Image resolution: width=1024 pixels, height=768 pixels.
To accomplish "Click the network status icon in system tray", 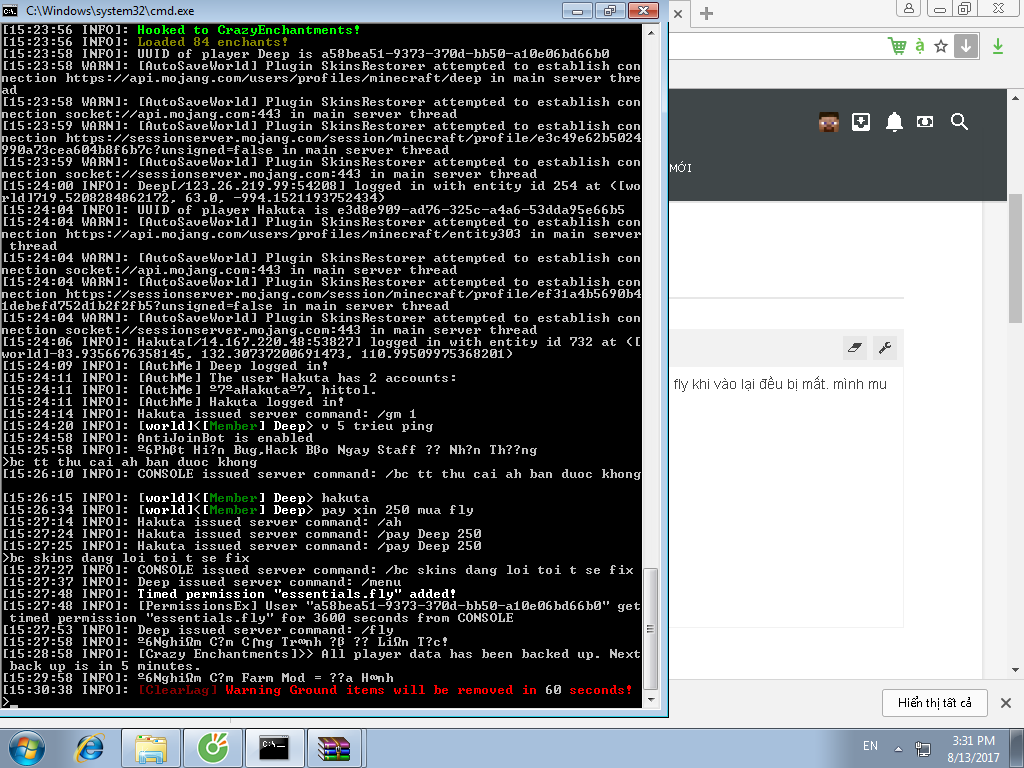I will click(922, 749).
